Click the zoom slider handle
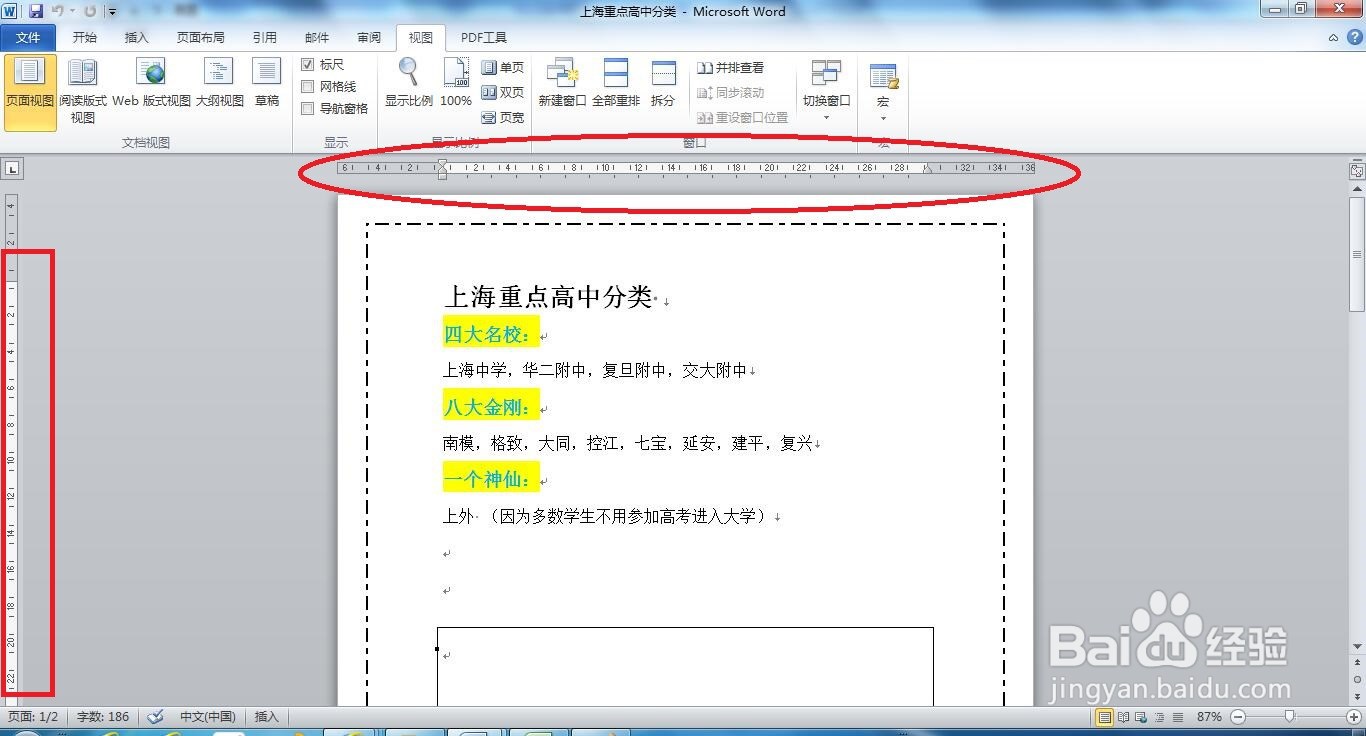 (x=1290, y=716)
